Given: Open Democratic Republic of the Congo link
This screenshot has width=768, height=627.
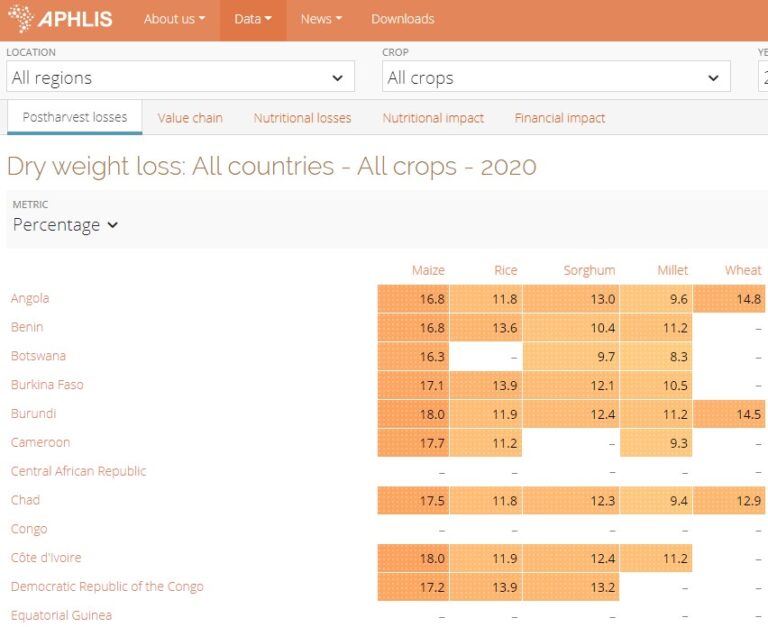Looking at the screenshot, I should 107,587.
